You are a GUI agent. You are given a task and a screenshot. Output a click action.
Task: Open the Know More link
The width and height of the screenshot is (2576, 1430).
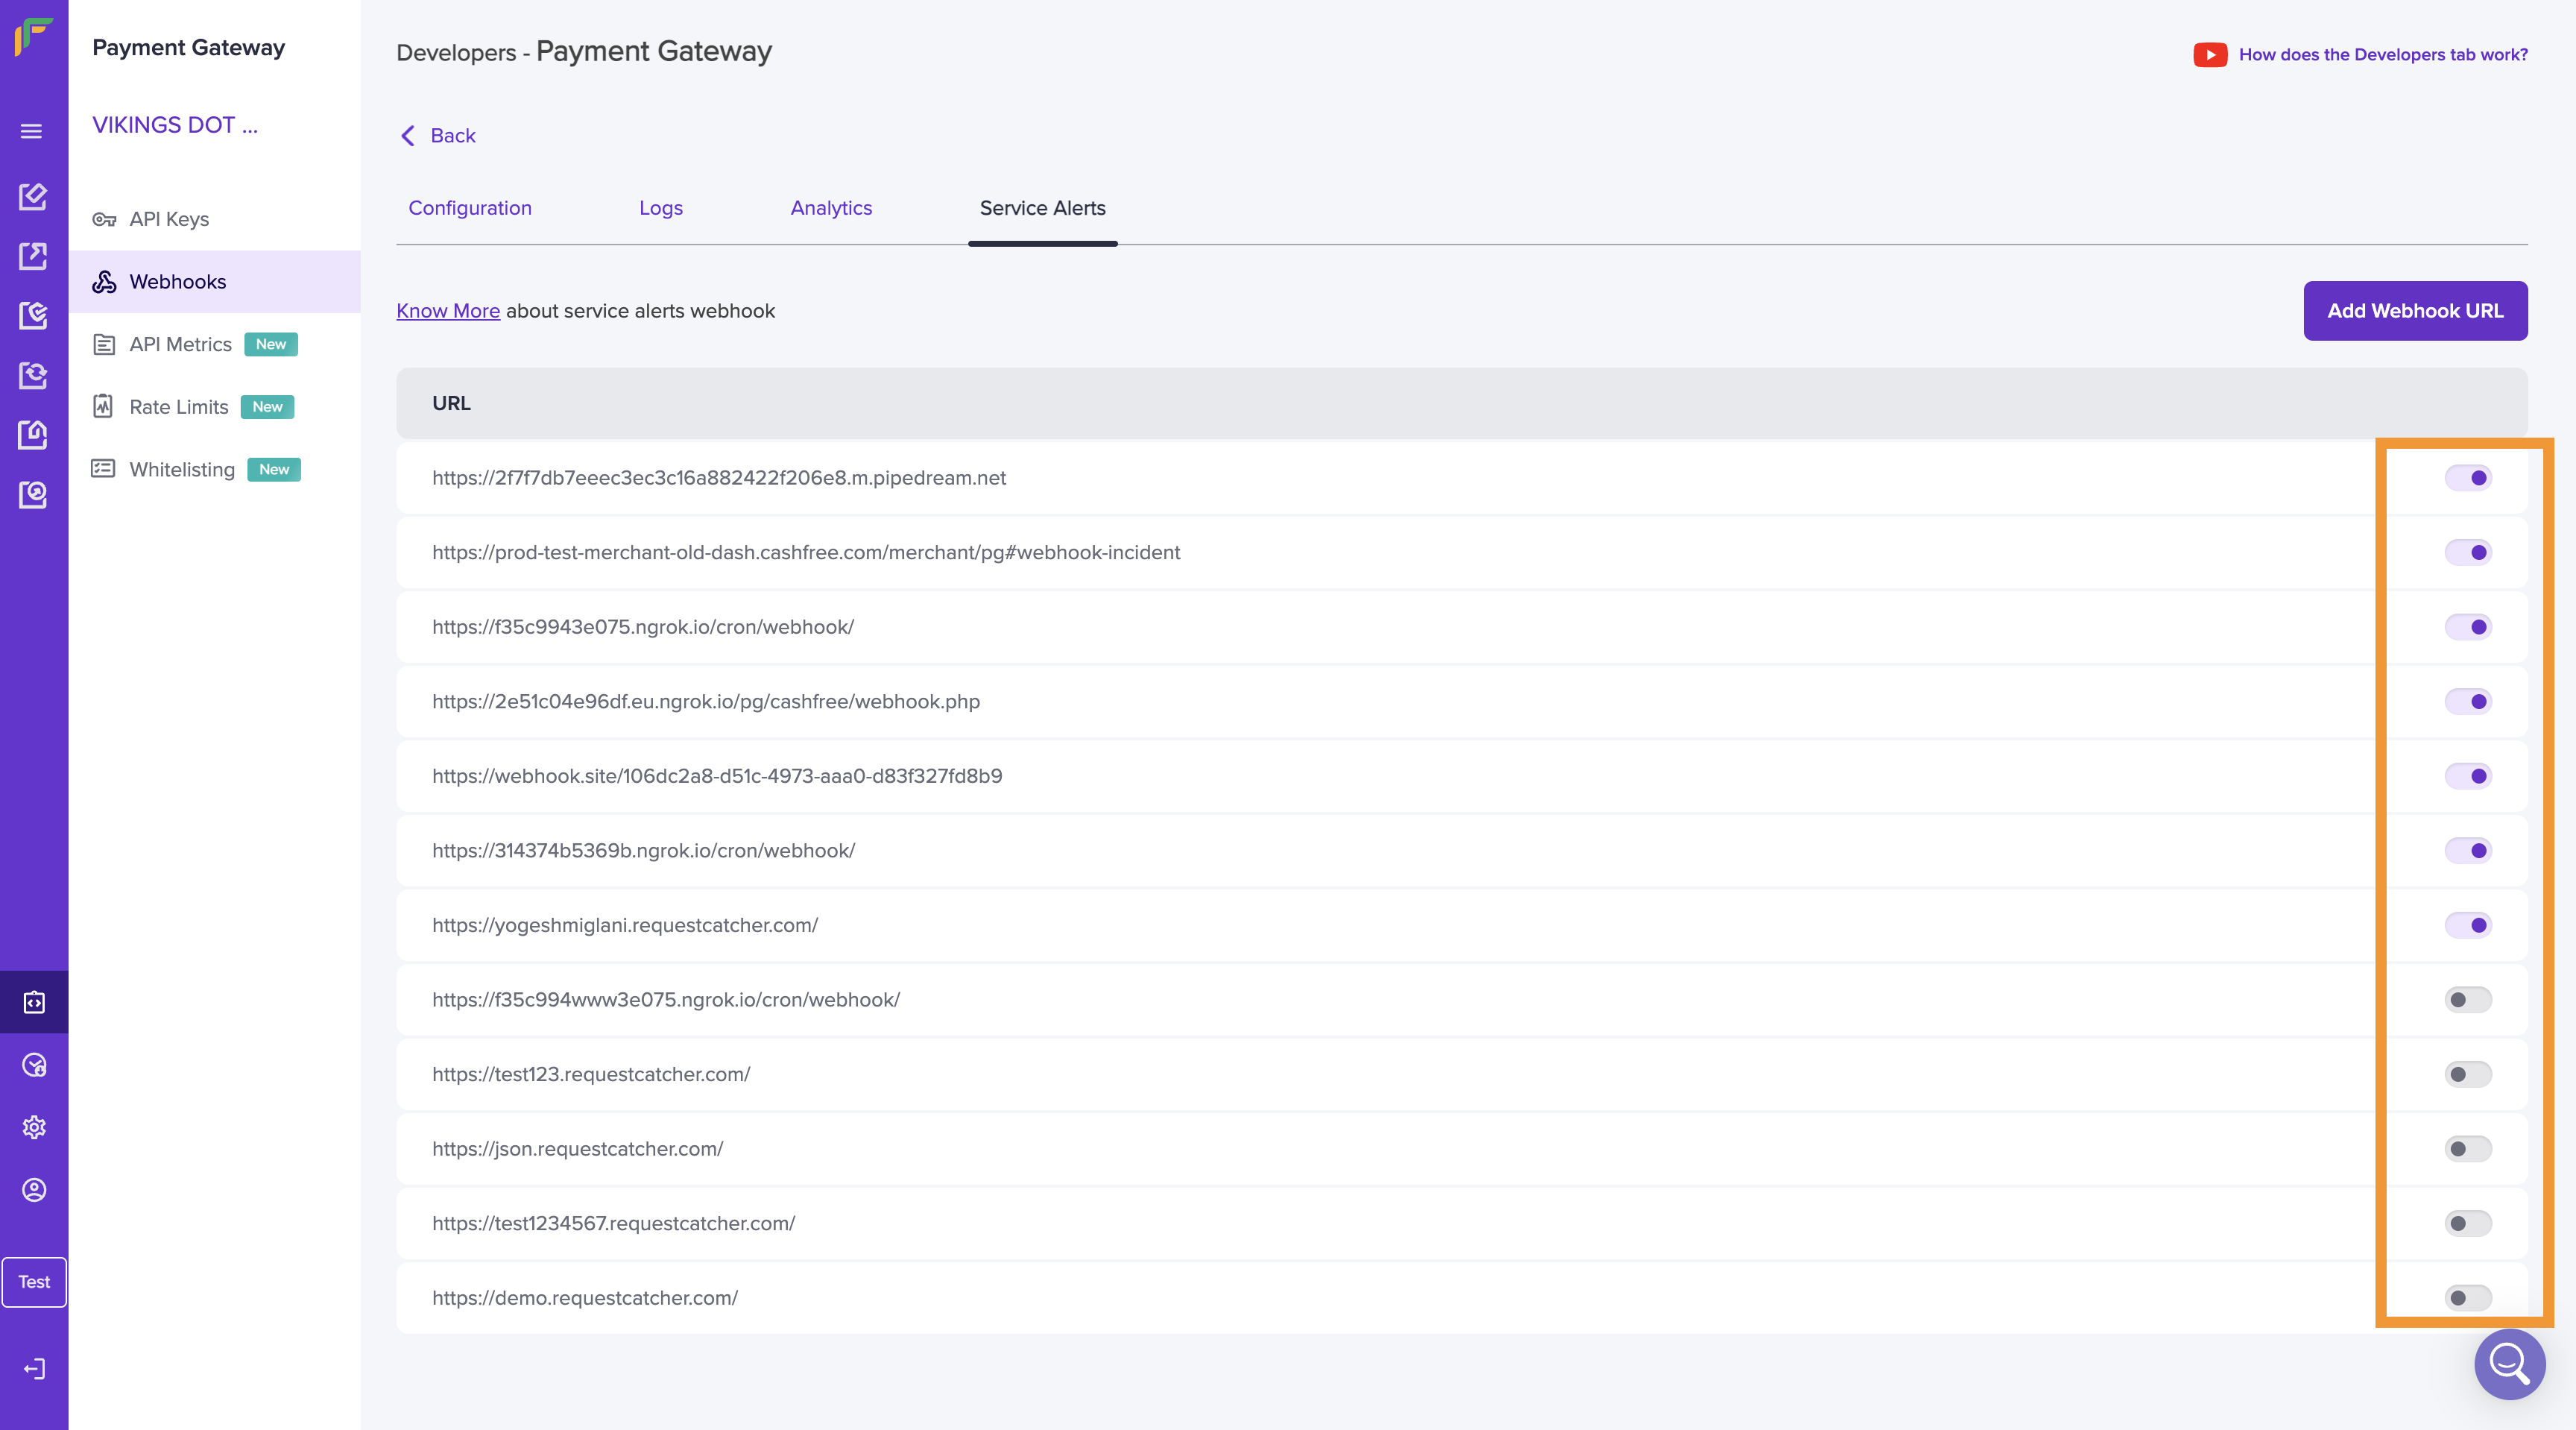tap(448, 311)
